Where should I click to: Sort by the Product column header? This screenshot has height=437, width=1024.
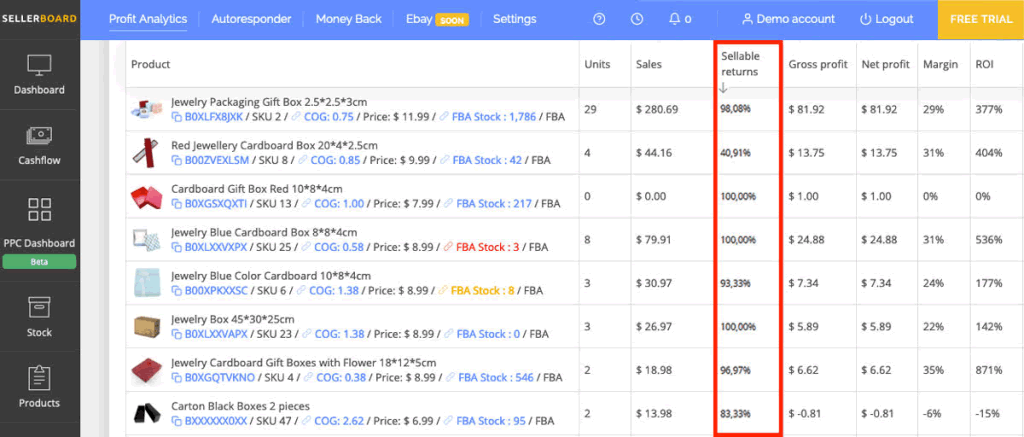pos(150,64)
